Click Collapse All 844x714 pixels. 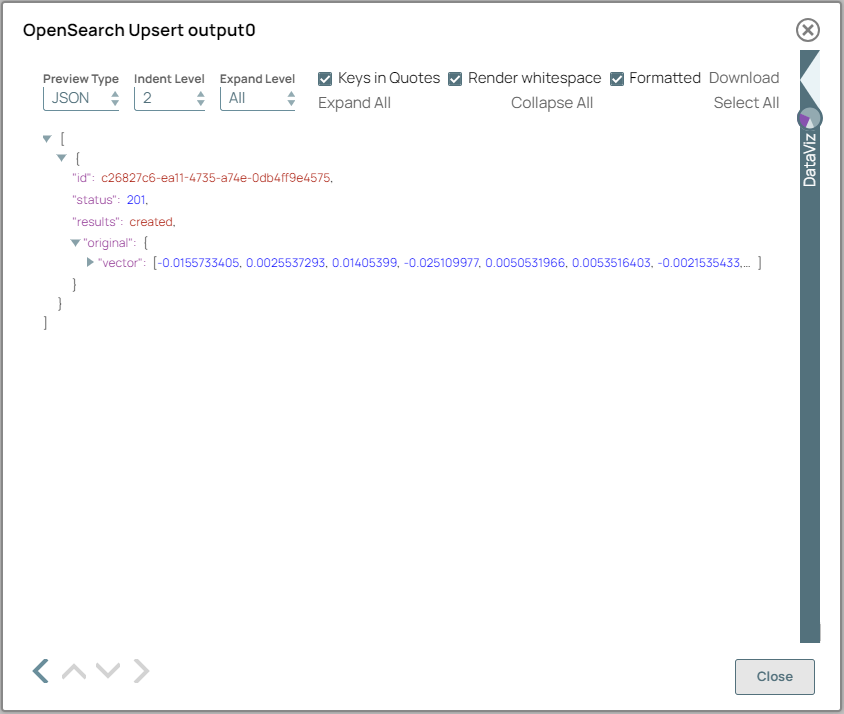click(x=552, y=102)
